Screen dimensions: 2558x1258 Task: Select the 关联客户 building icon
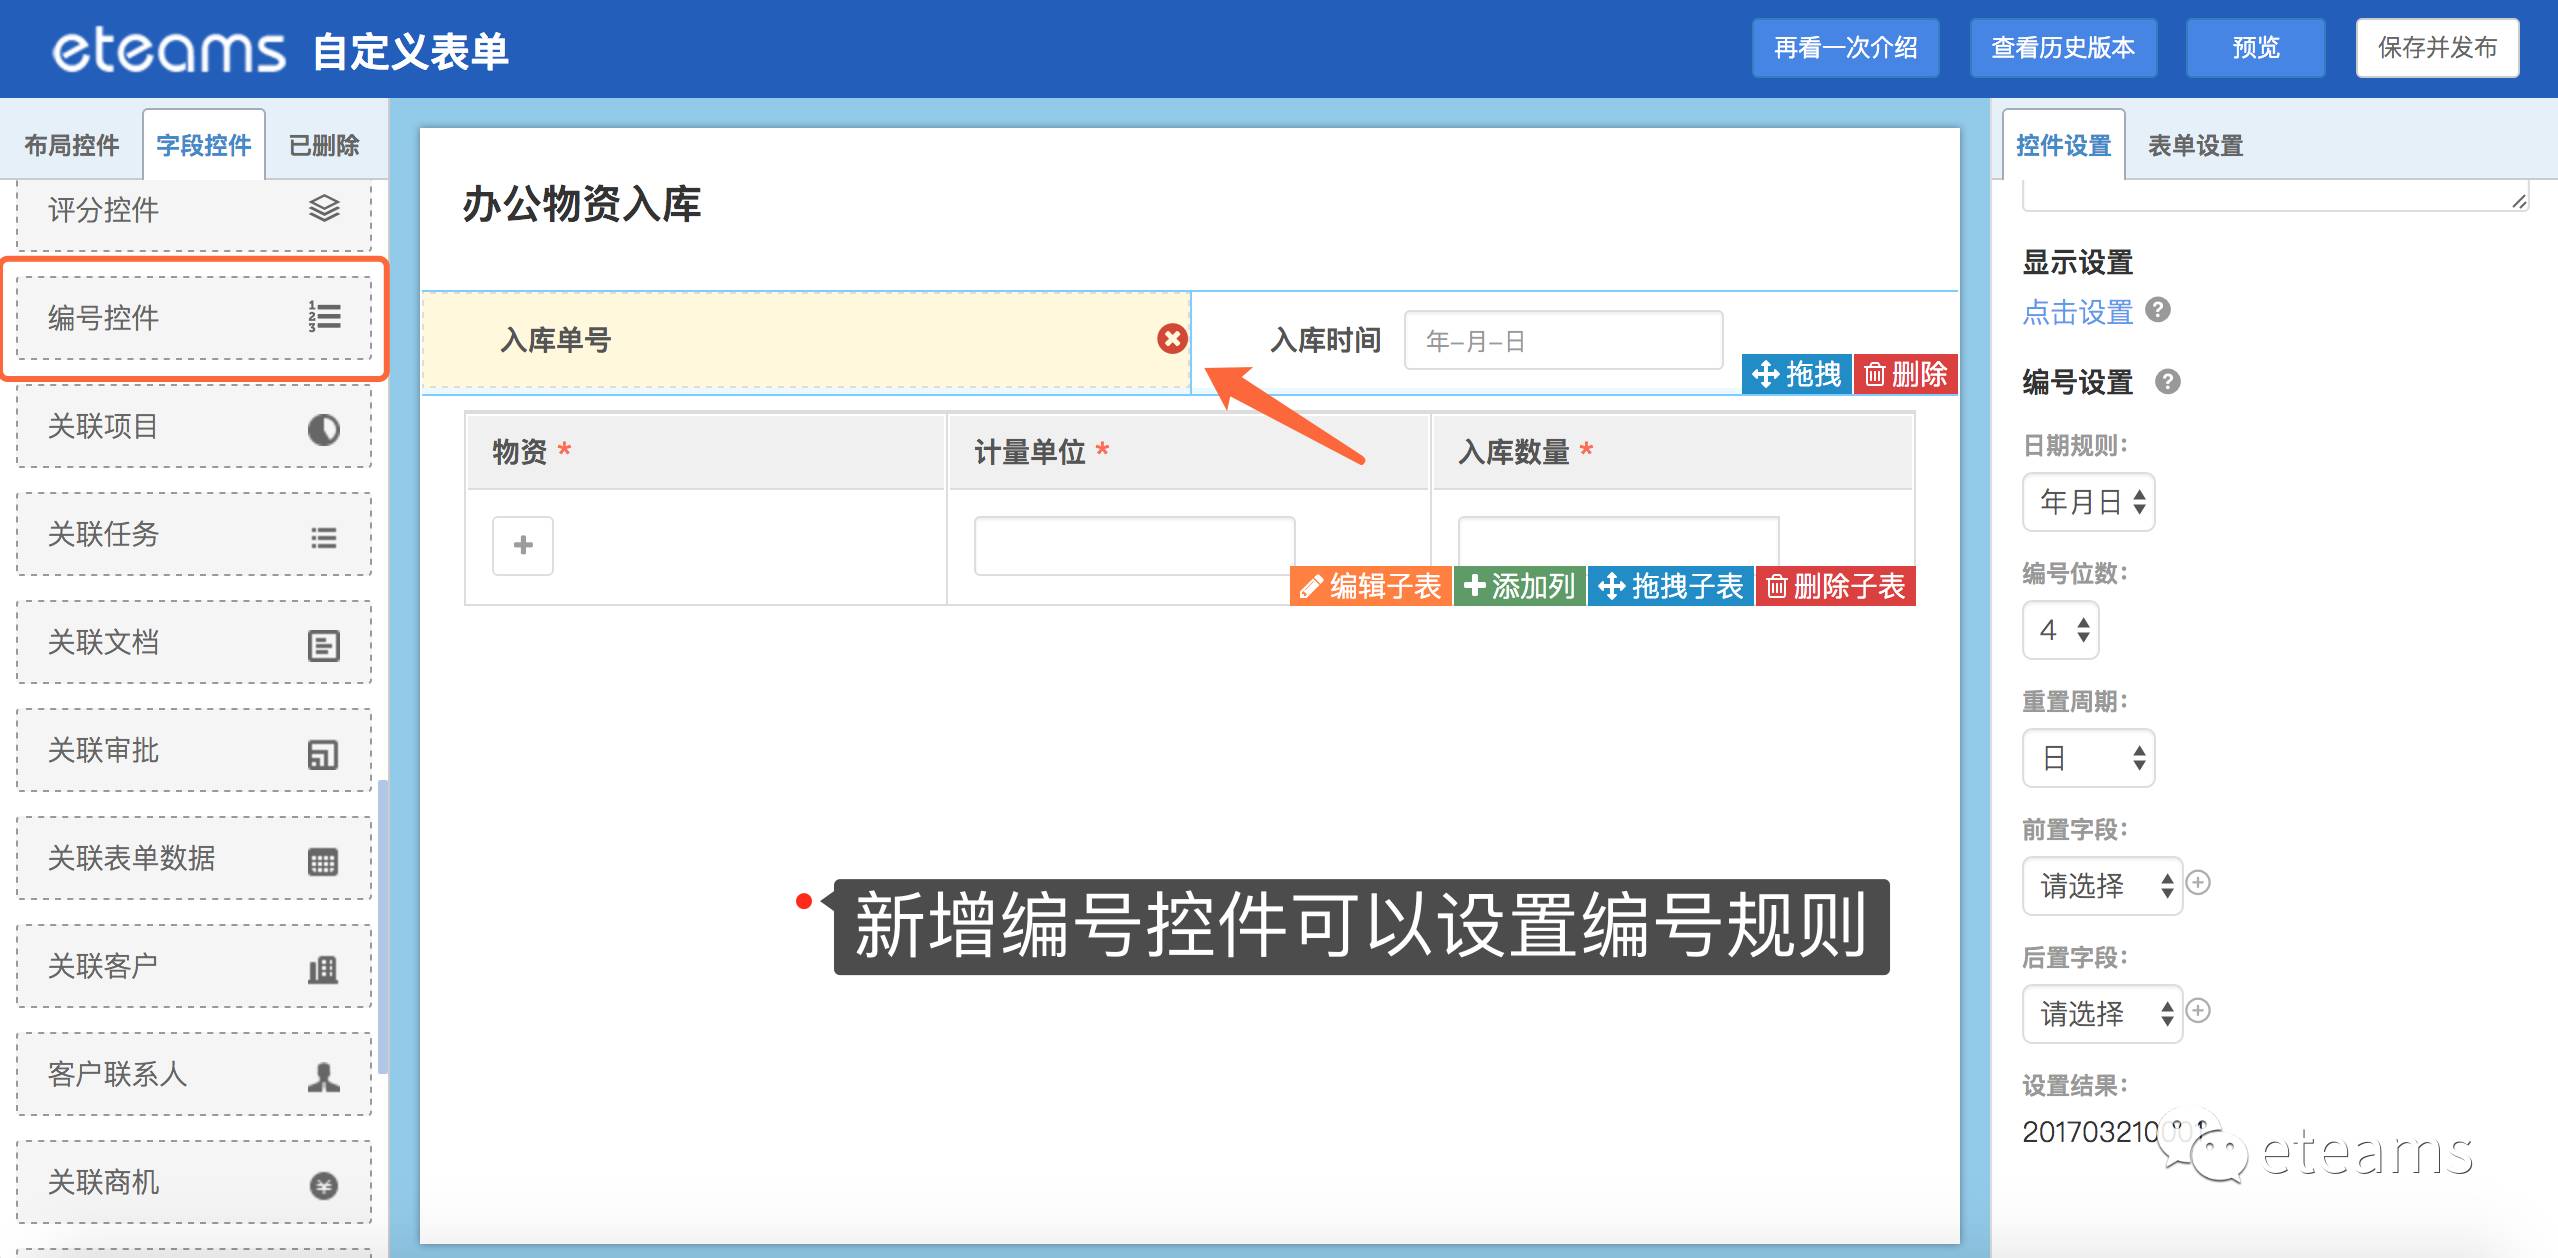coord(323,969)
